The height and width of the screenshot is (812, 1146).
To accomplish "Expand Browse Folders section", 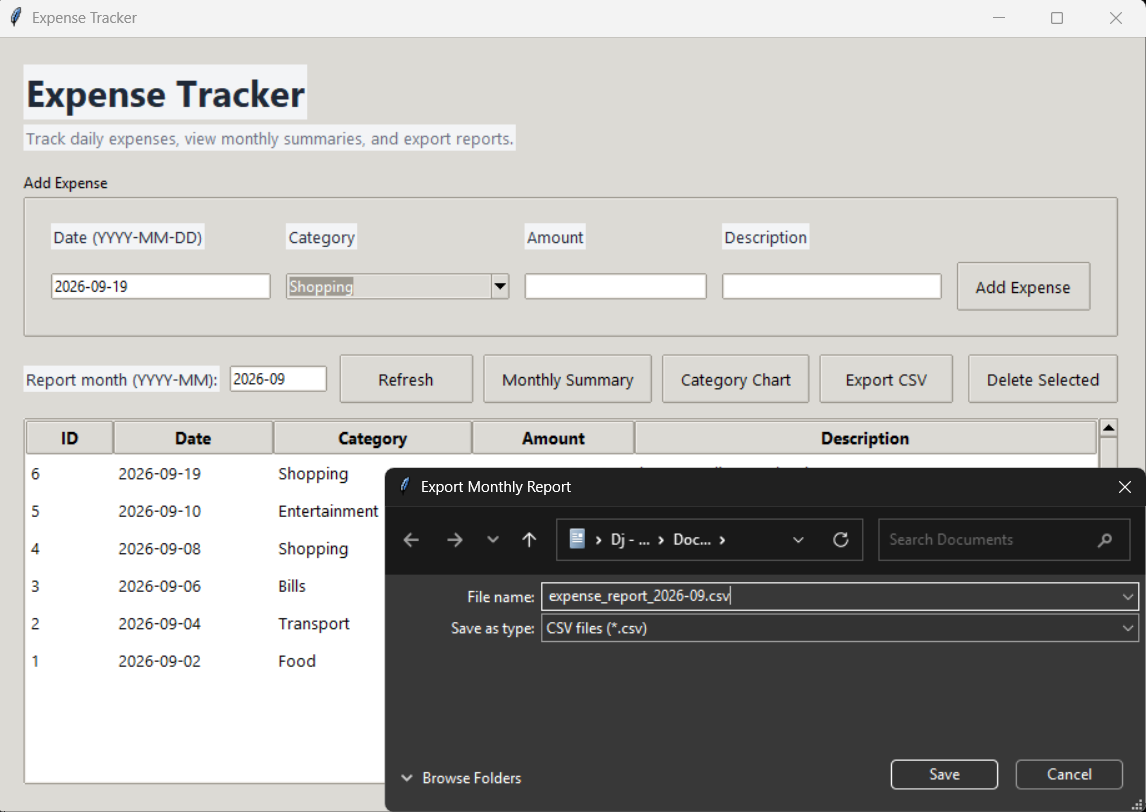I will click(461, 778).
